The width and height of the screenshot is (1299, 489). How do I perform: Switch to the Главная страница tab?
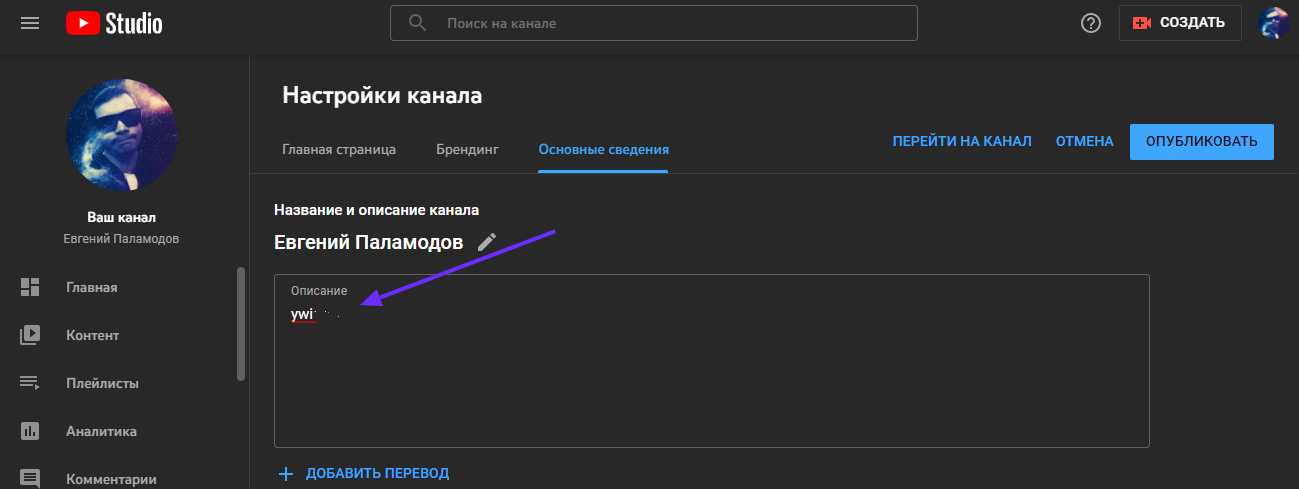[339, 149]
